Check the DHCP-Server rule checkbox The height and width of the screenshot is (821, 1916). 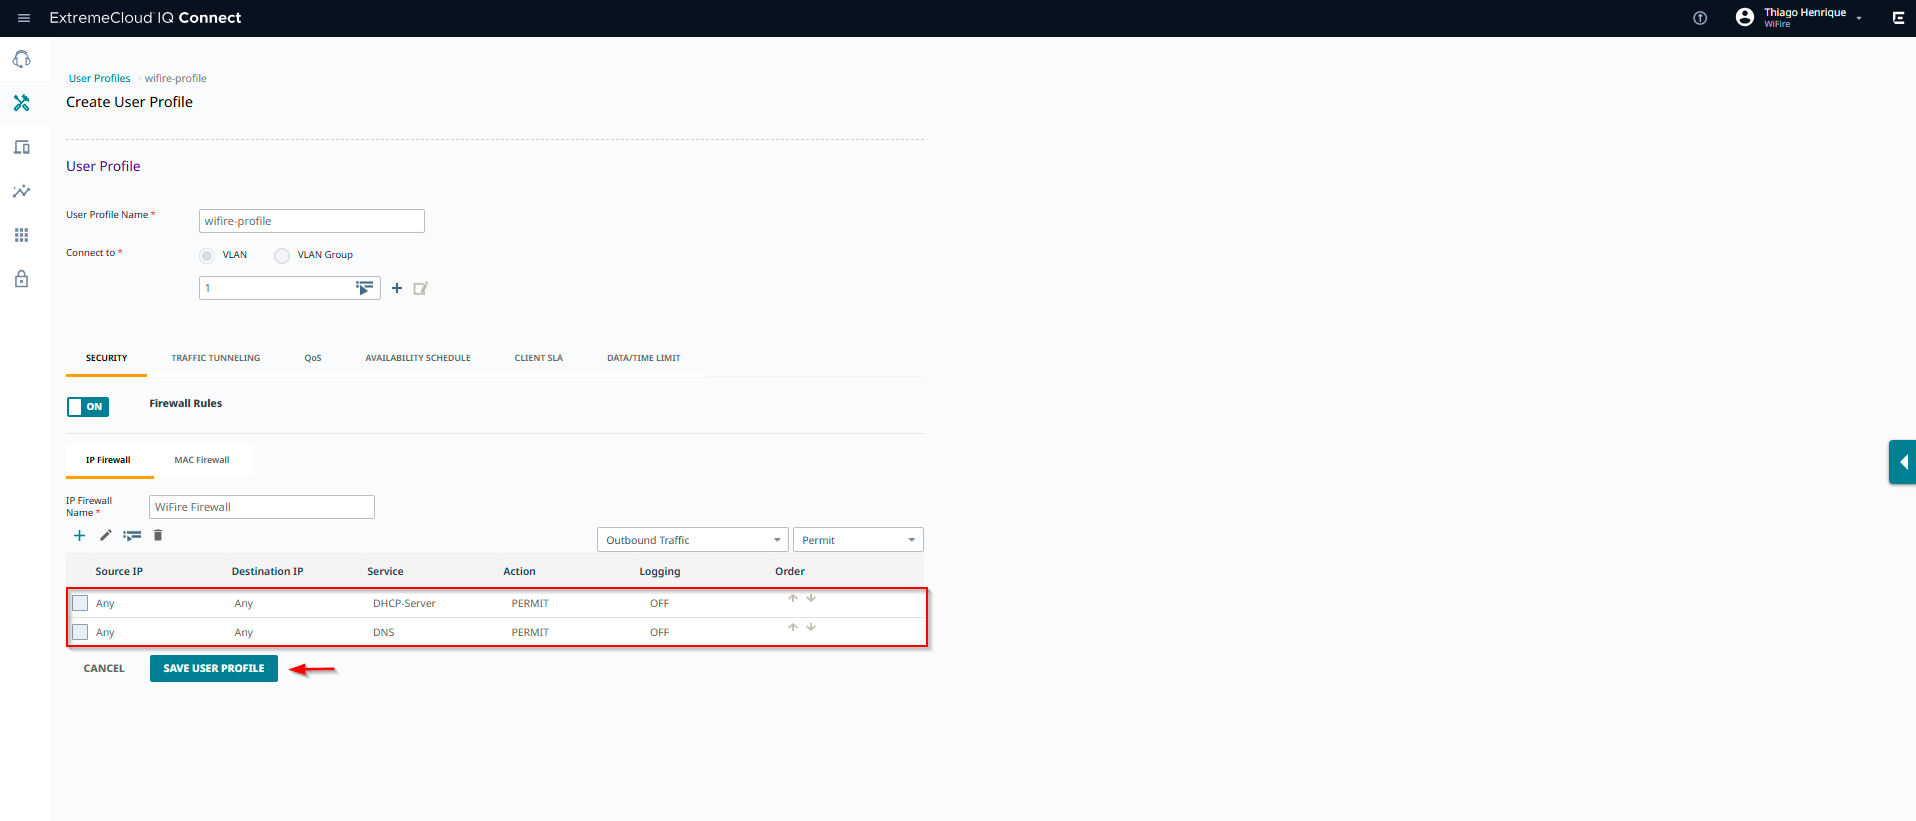click(80, 603)
